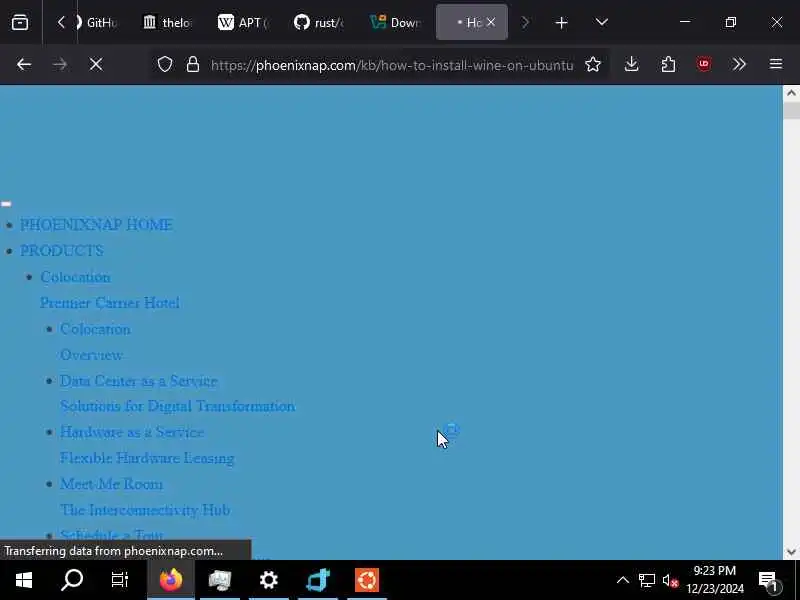Open the Colocation Overview link
The height and width of the screenshot is (600, 800).
click(95, 342)
